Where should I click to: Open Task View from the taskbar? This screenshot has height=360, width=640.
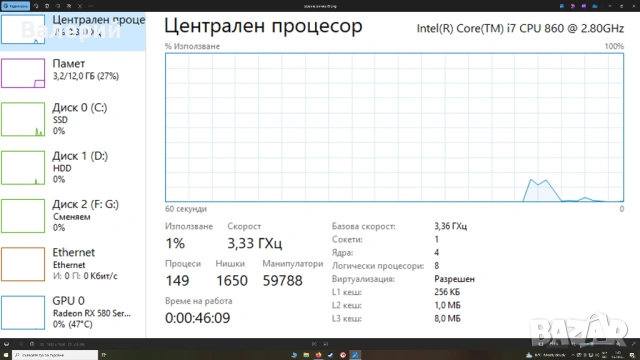pyautogui.click(x=104, y=355)
